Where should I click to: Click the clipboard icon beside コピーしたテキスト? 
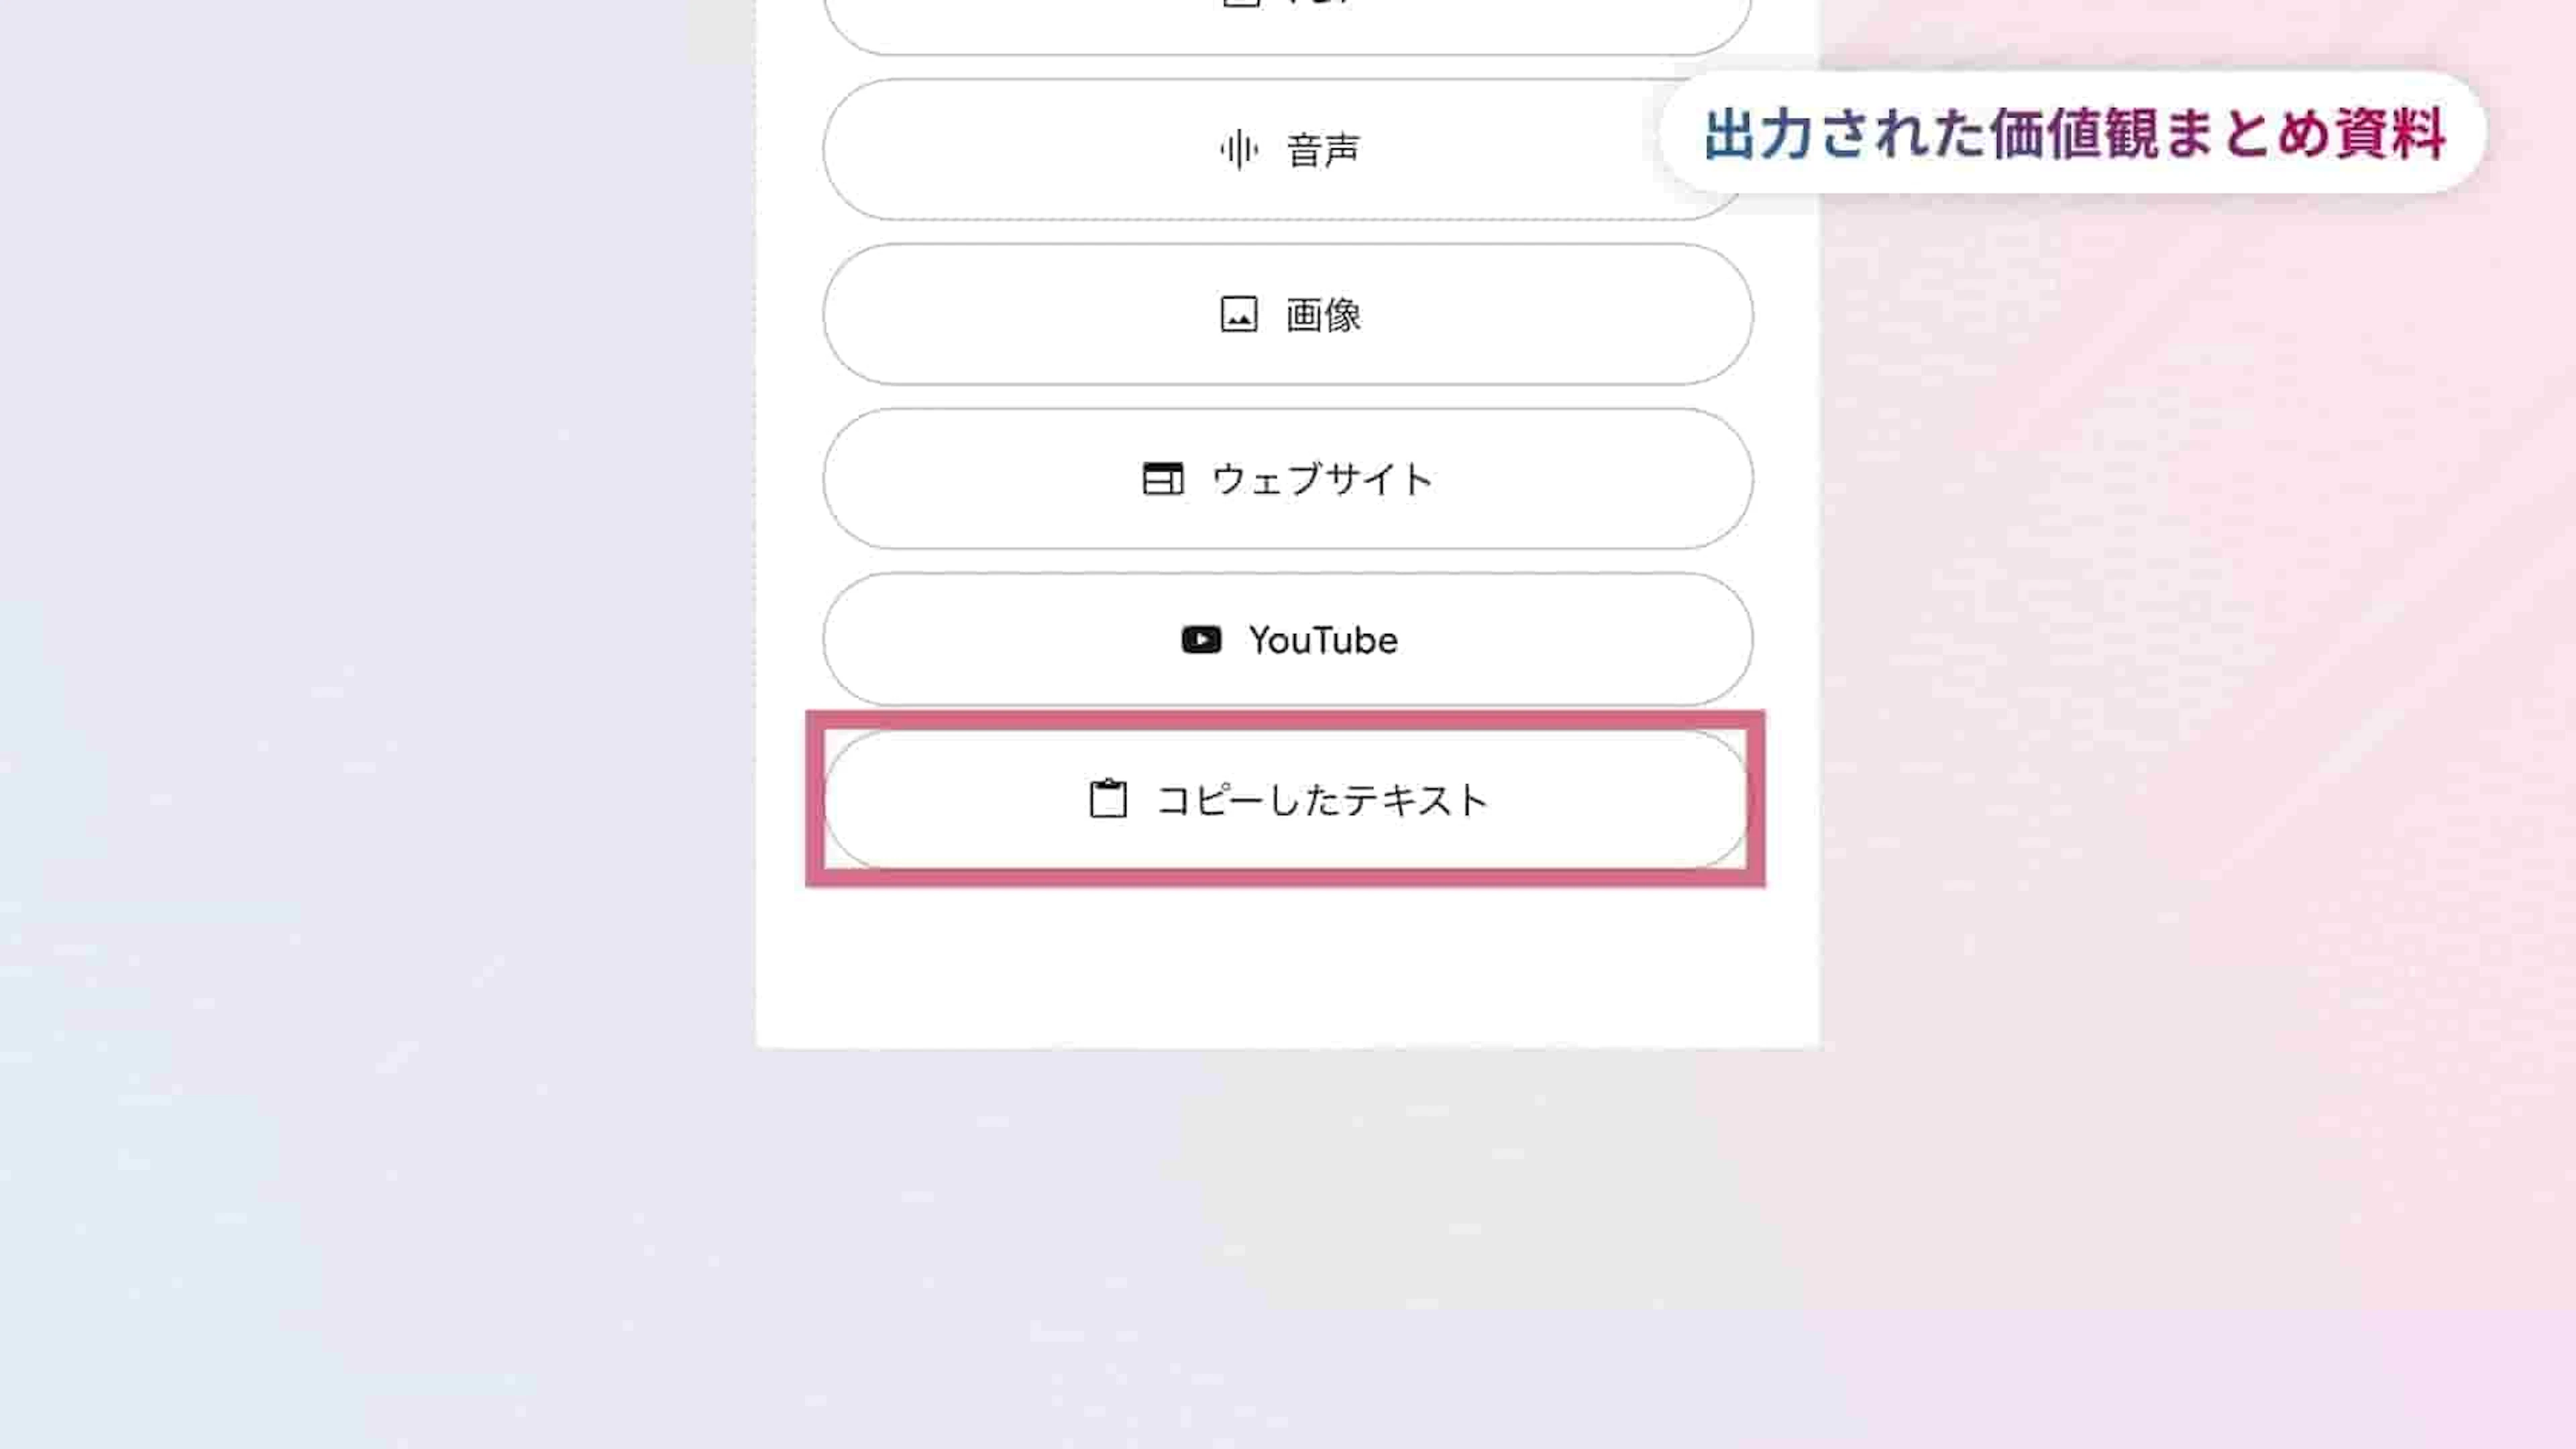pyautogui.click(x=1108, y=800)
